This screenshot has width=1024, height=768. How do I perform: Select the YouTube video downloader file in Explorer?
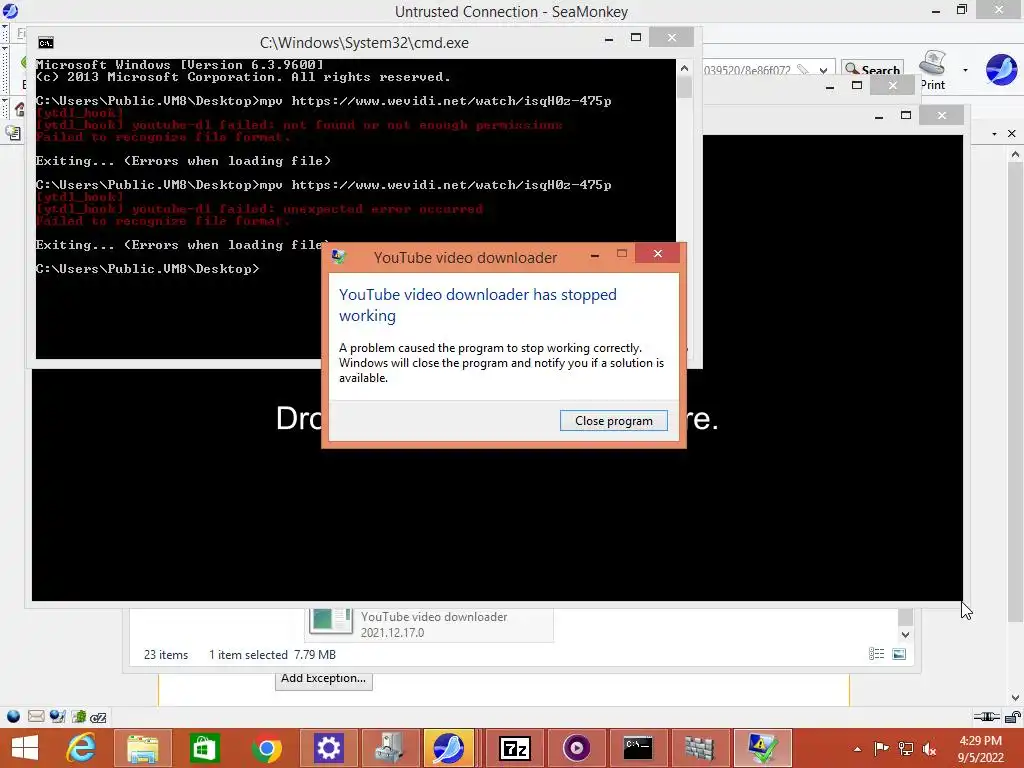coord(429,624)
